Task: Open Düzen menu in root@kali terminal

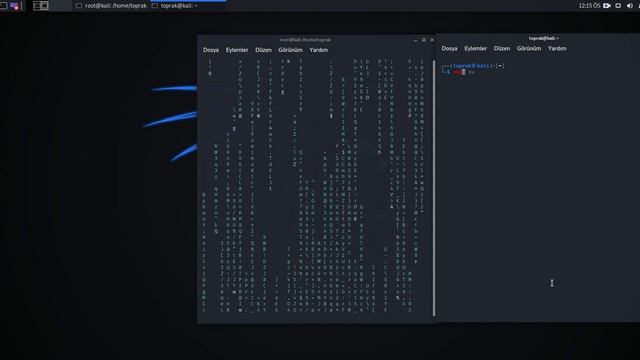Action: click(263, 50)
